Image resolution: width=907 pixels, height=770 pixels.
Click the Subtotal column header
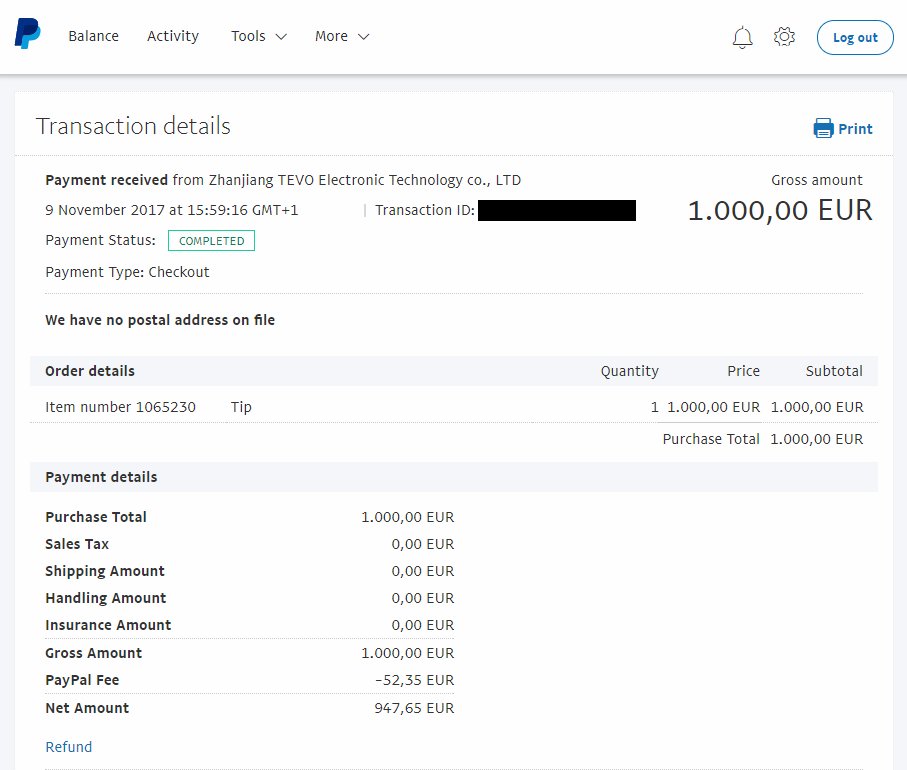click(x=834, y=371)
